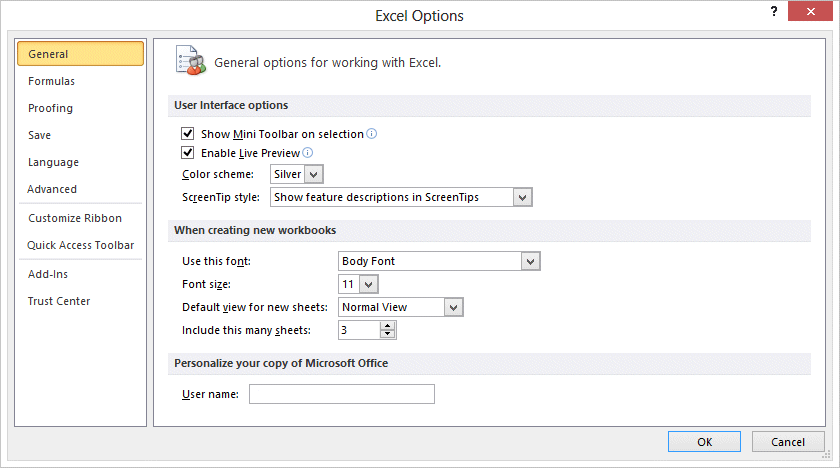Click the General options header icon

(x=191, y=61)
